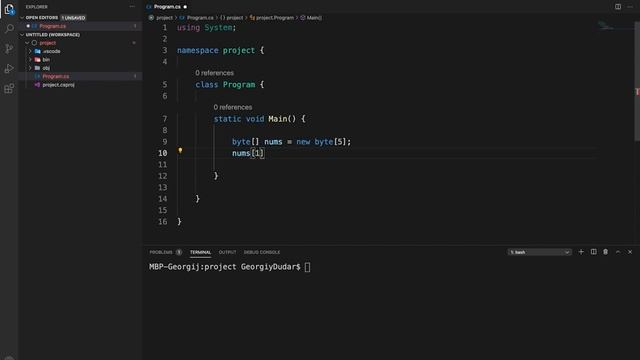Click breadcrumb '{} project' namespace
This screenshot has width=640, height=360.
click(x=231, y=18)
